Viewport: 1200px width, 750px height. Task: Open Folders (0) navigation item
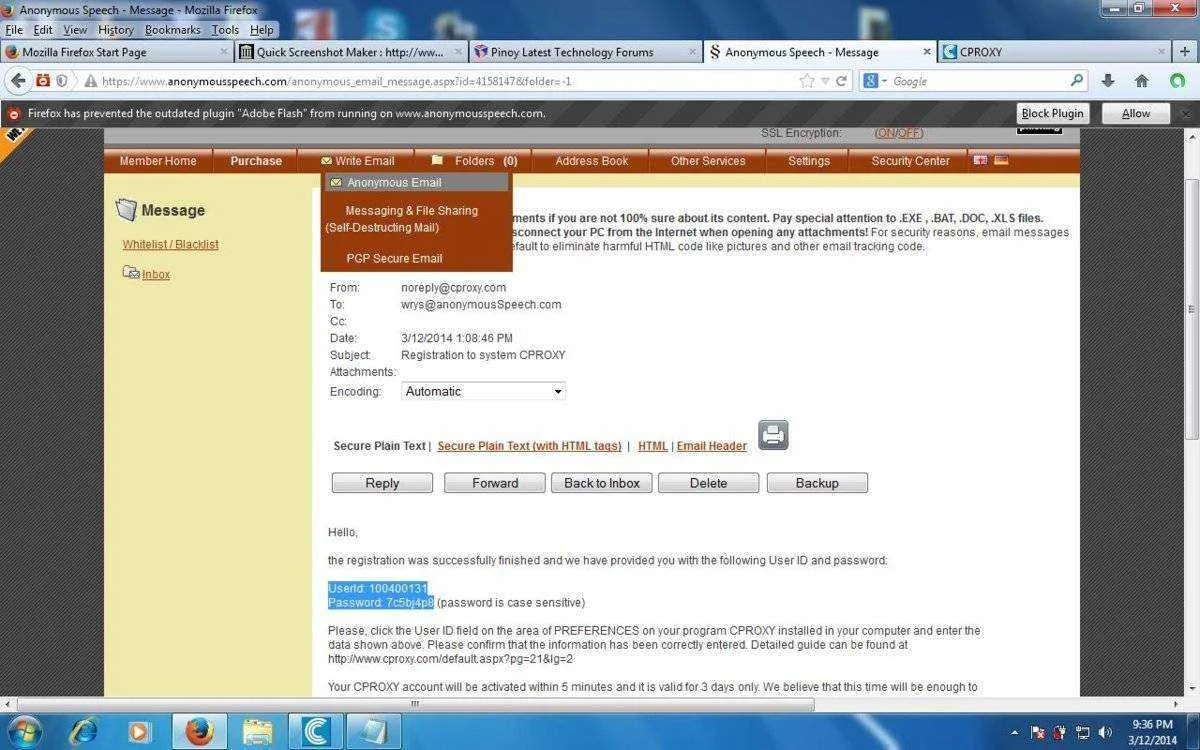click(474, 161)
